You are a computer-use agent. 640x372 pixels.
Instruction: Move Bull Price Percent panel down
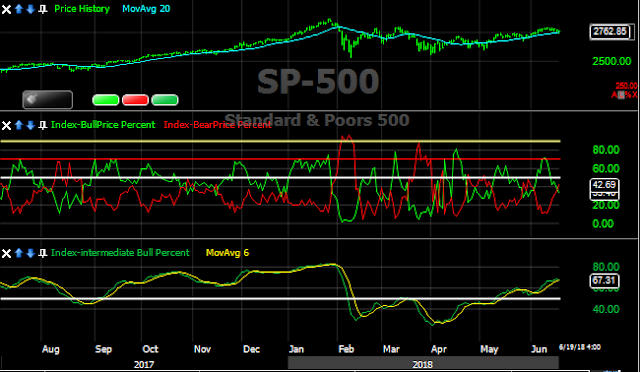point(31,125)
